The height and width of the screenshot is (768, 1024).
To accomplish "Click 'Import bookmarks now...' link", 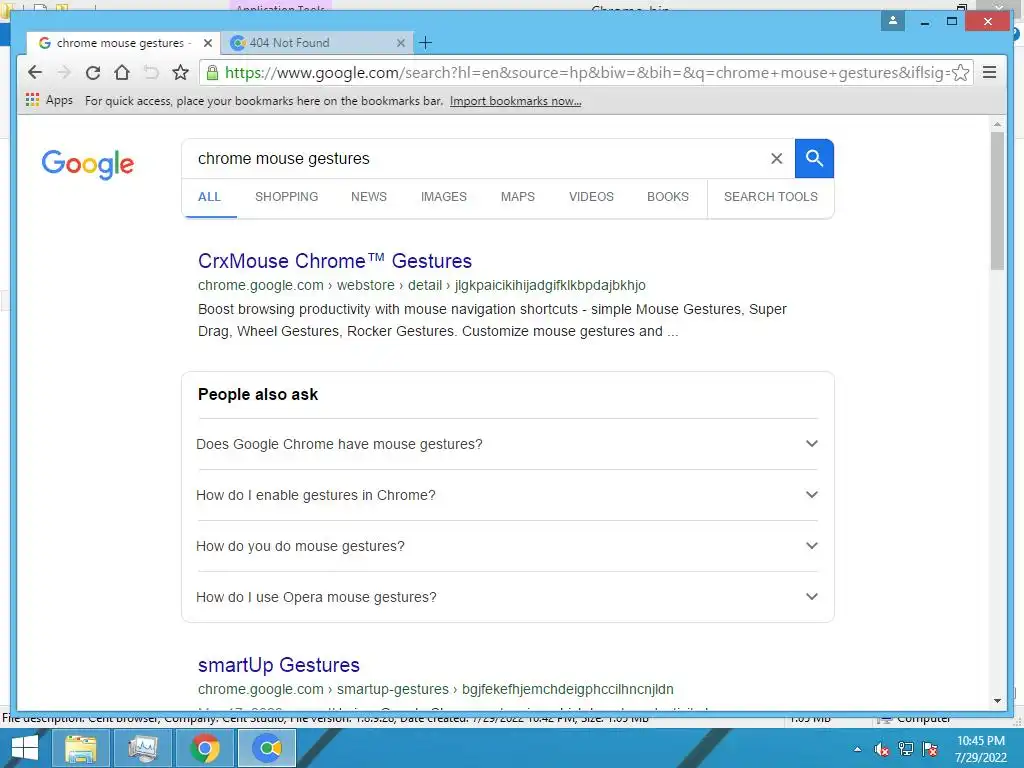I will [515, 101].
